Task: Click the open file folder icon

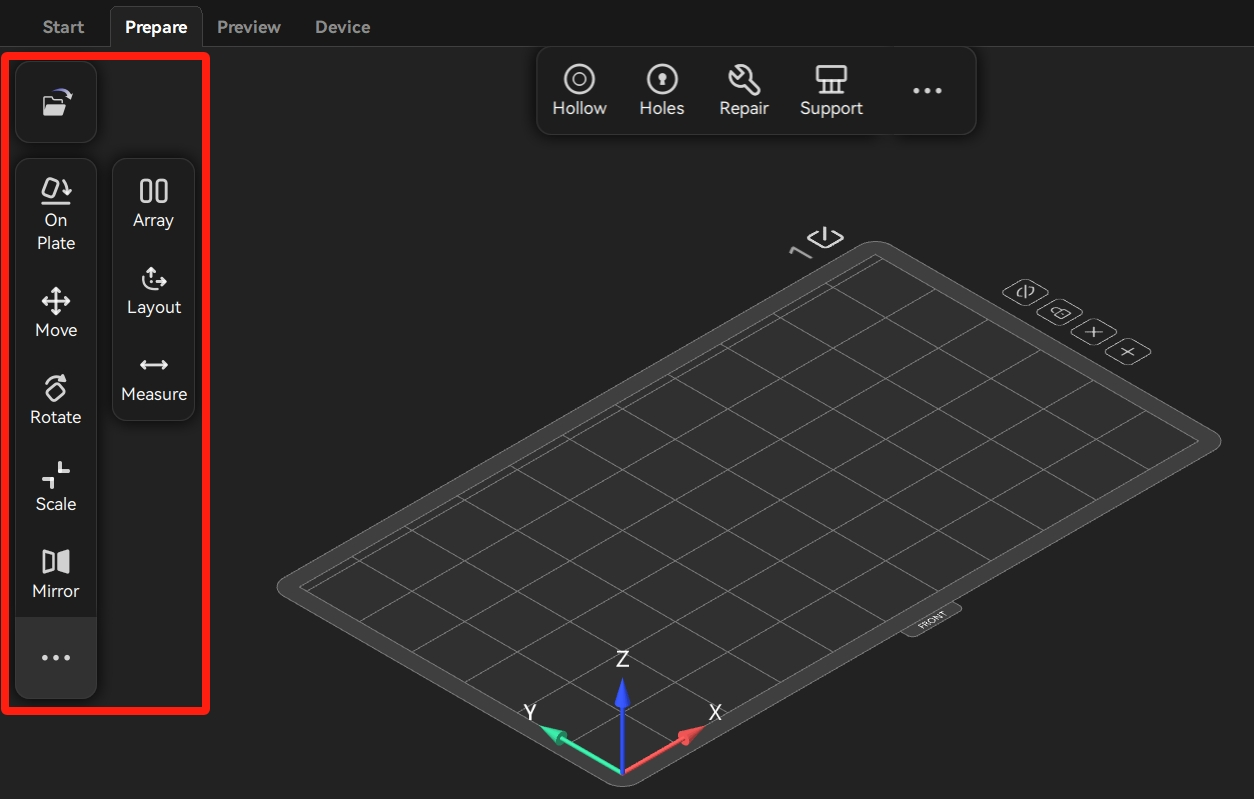Action: pos(56,103)
